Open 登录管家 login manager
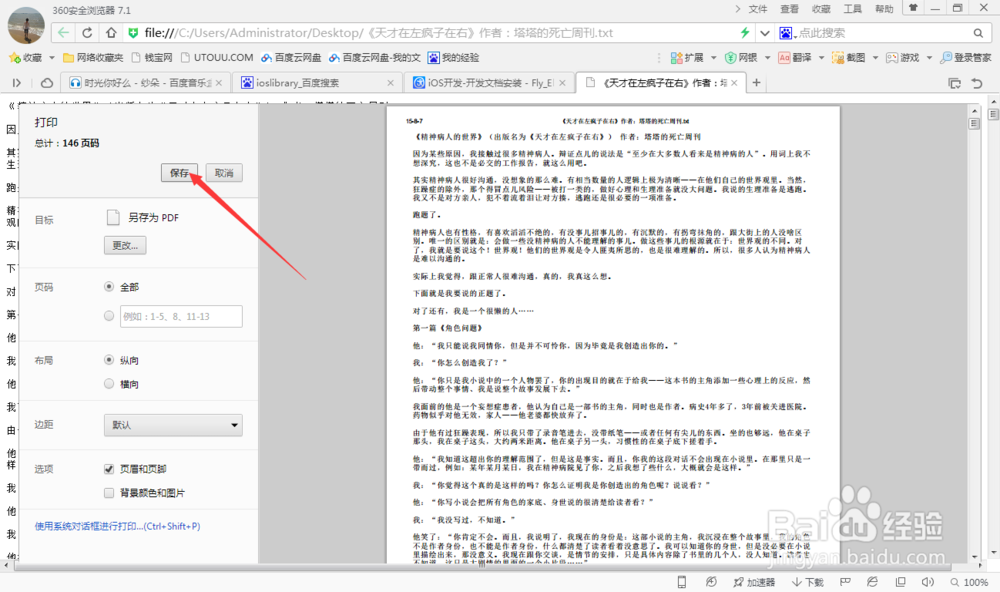 click(x=966, y=57)
